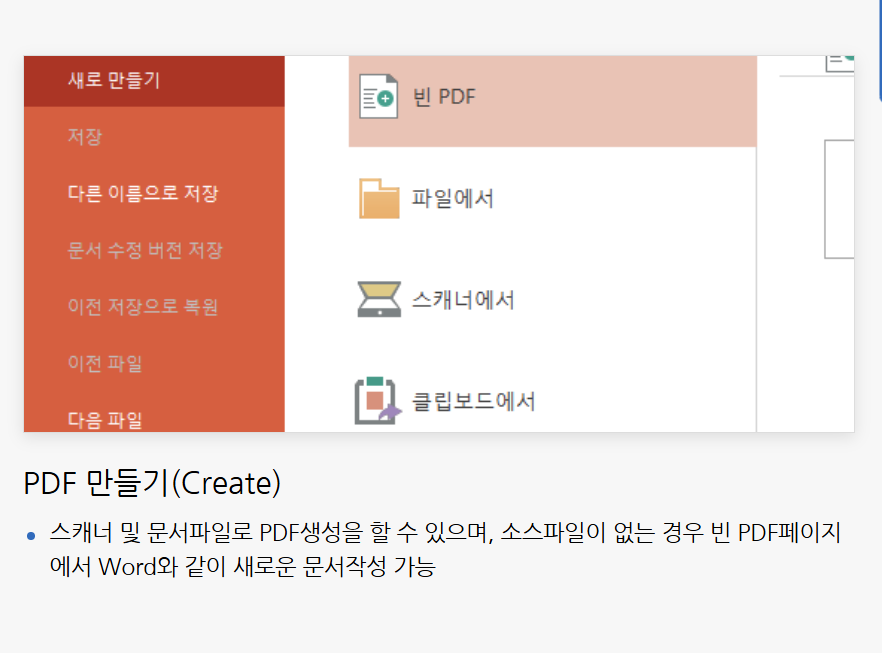The image size is (882, 653).
Task: Click the clipboard icon
Action: coord(378,400)
